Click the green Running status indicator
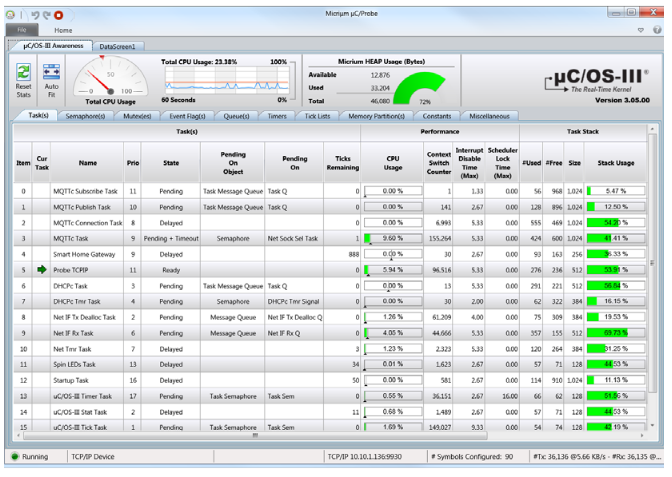The width and height of the screenshot is (672, 477). [15, 456]
